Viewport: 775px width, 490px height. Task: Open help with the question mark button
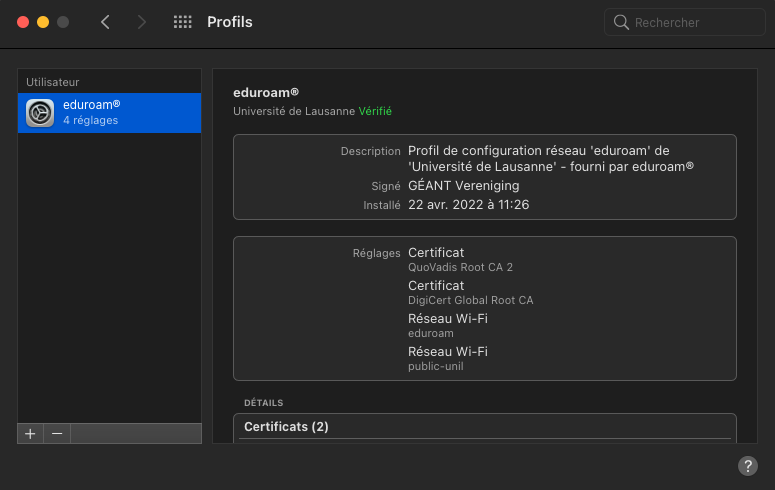click(x=747, y=465)
